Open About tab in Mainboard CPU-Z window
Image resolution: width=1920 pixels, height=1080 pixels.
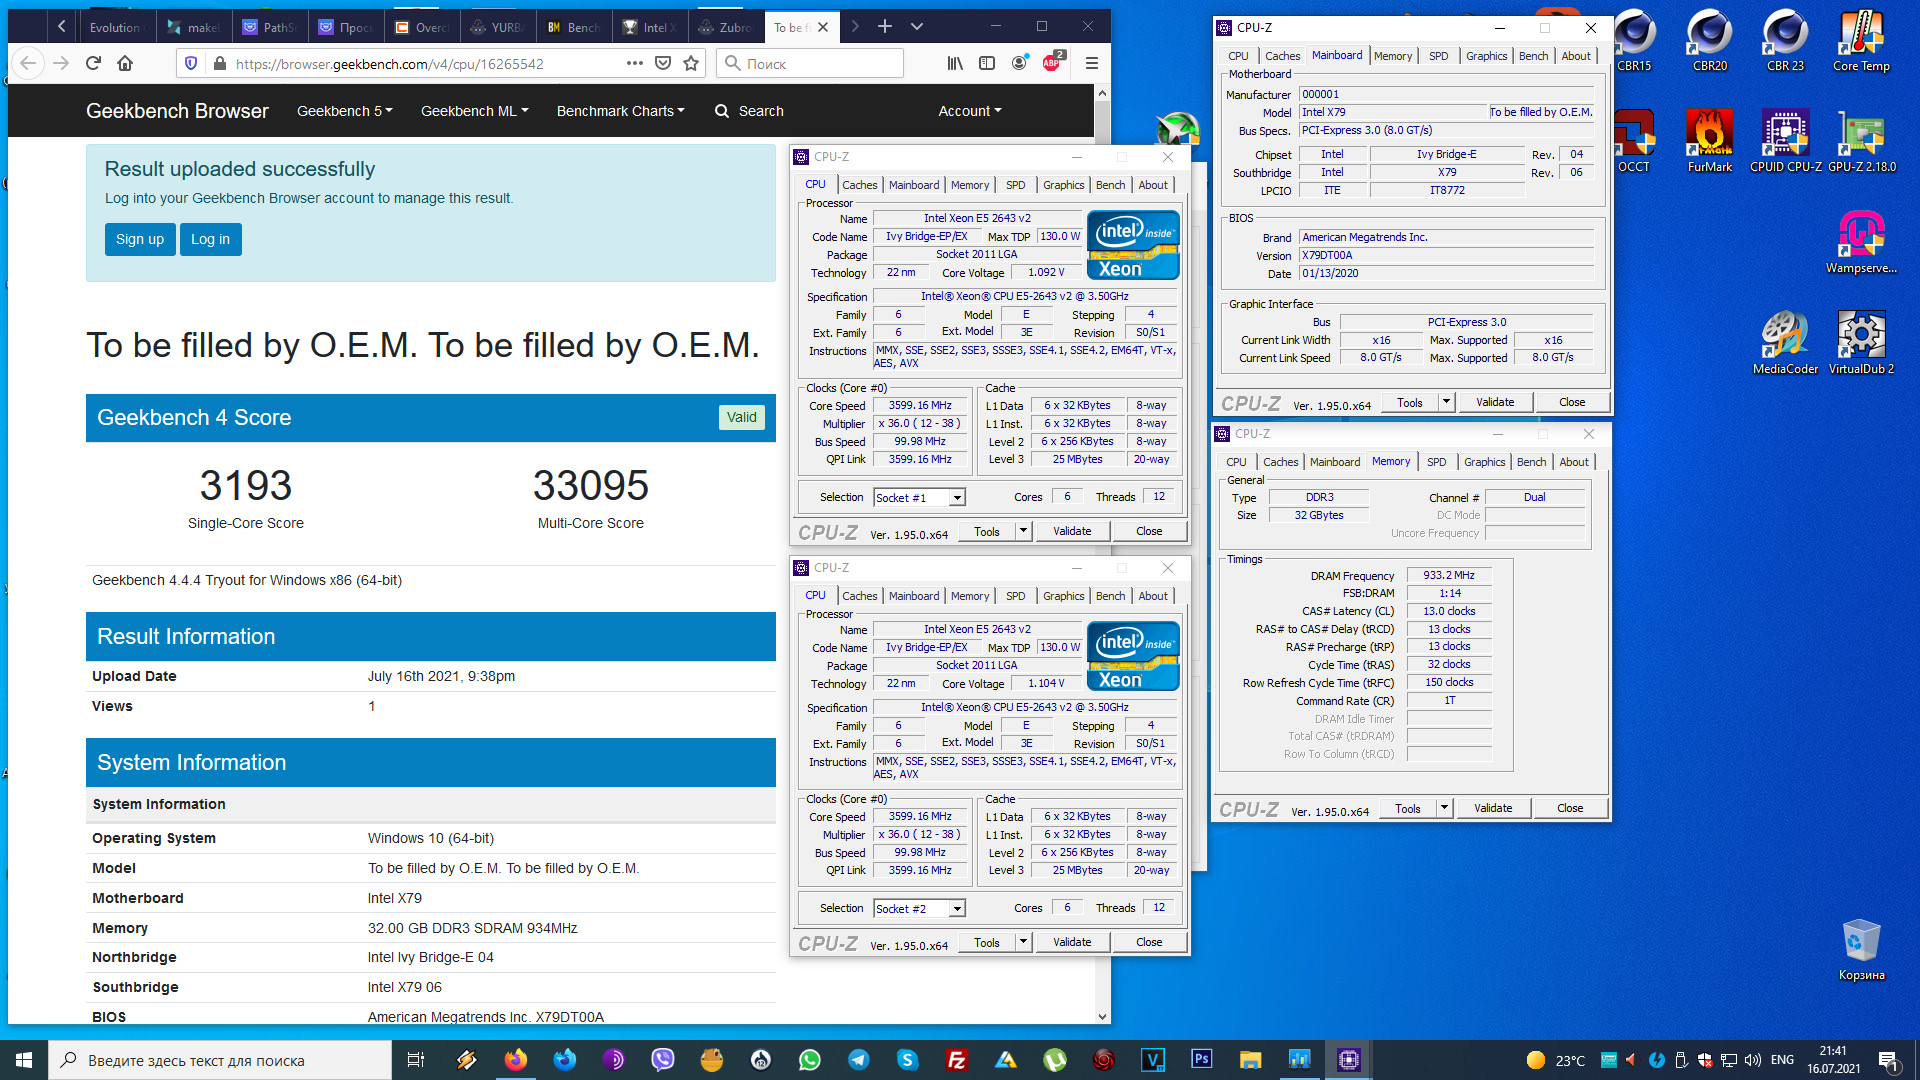point(1576,56)
